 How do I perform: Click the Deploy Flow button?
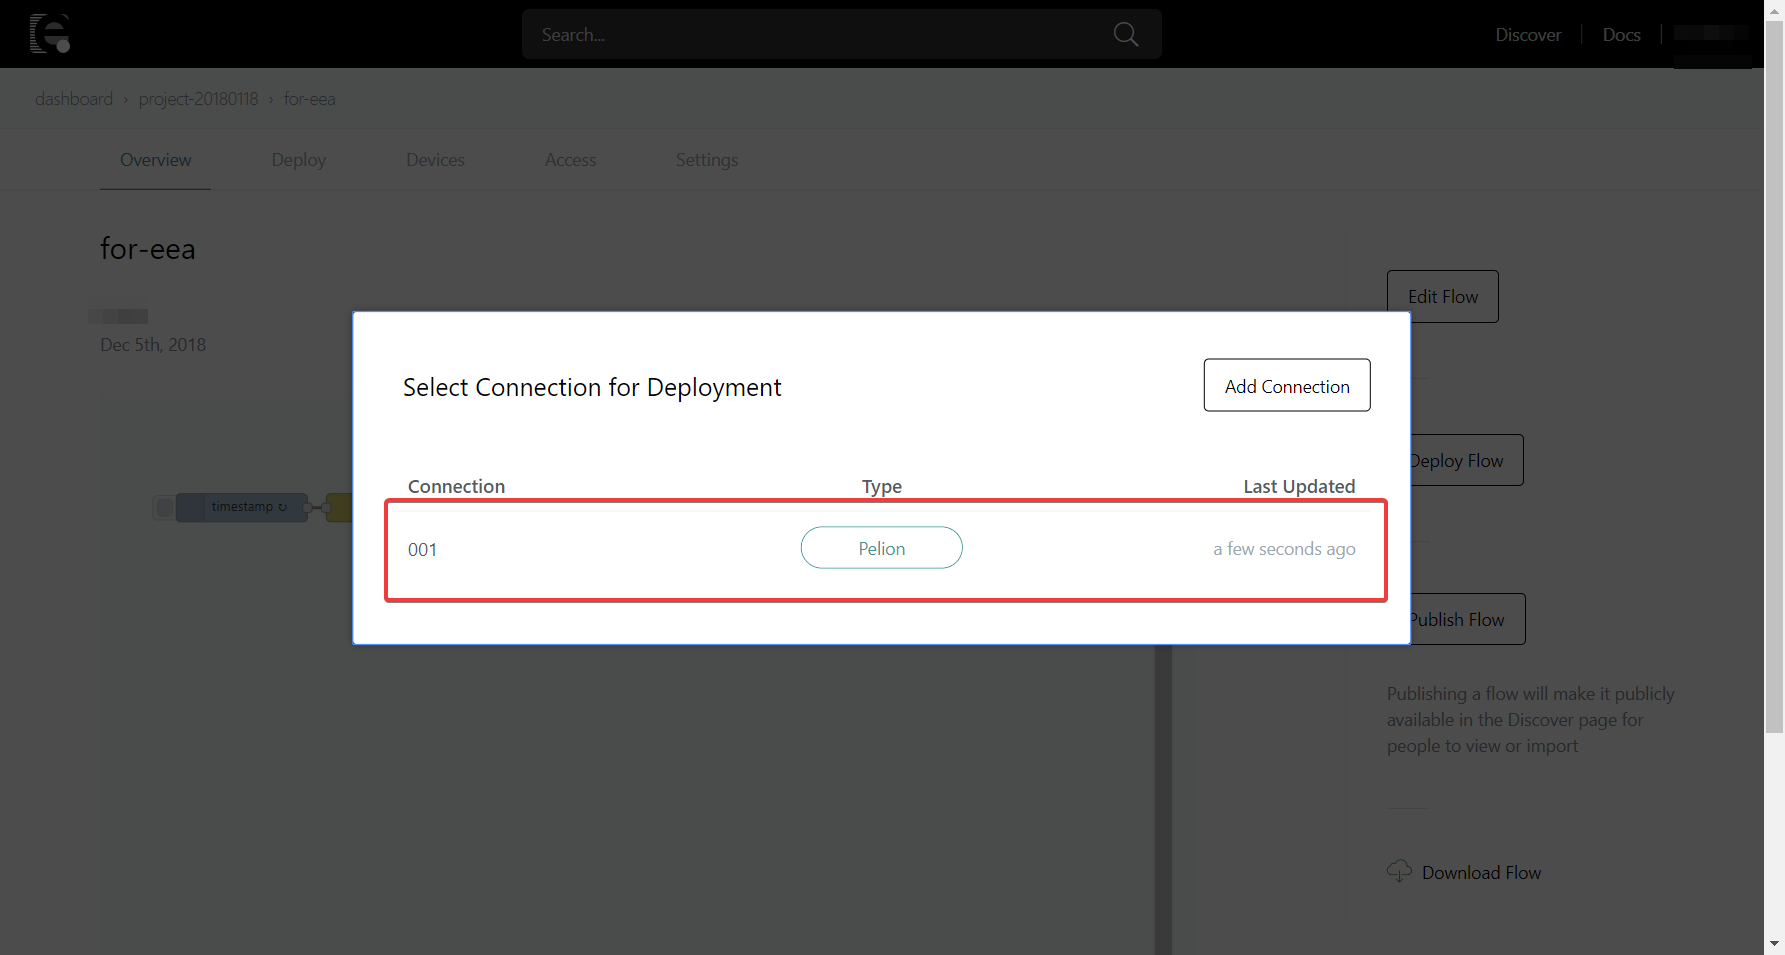[1456, 460]
